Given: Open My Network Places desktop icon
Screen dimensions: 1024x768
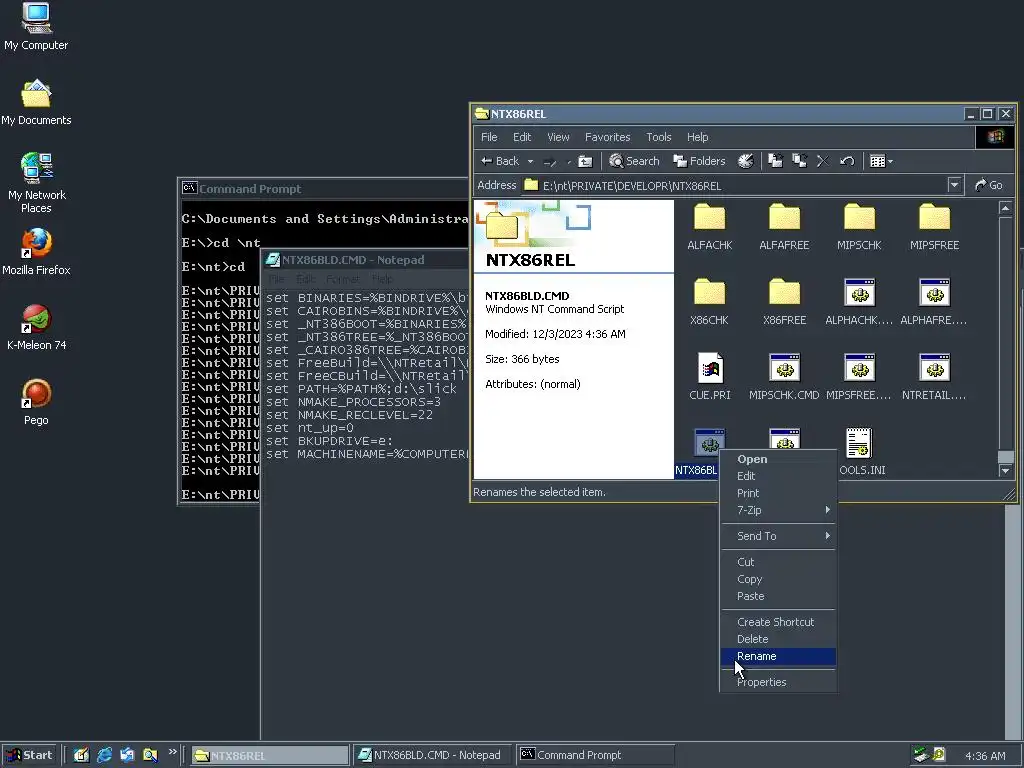Looking at the screenshot, I should [x=37, y=183].
